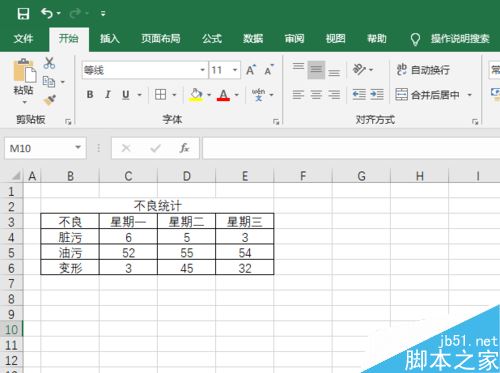The width and height of the screenshot is (500, 373).
Task: Open the 字体 dialog launcher
Action: tap(276, 122)
